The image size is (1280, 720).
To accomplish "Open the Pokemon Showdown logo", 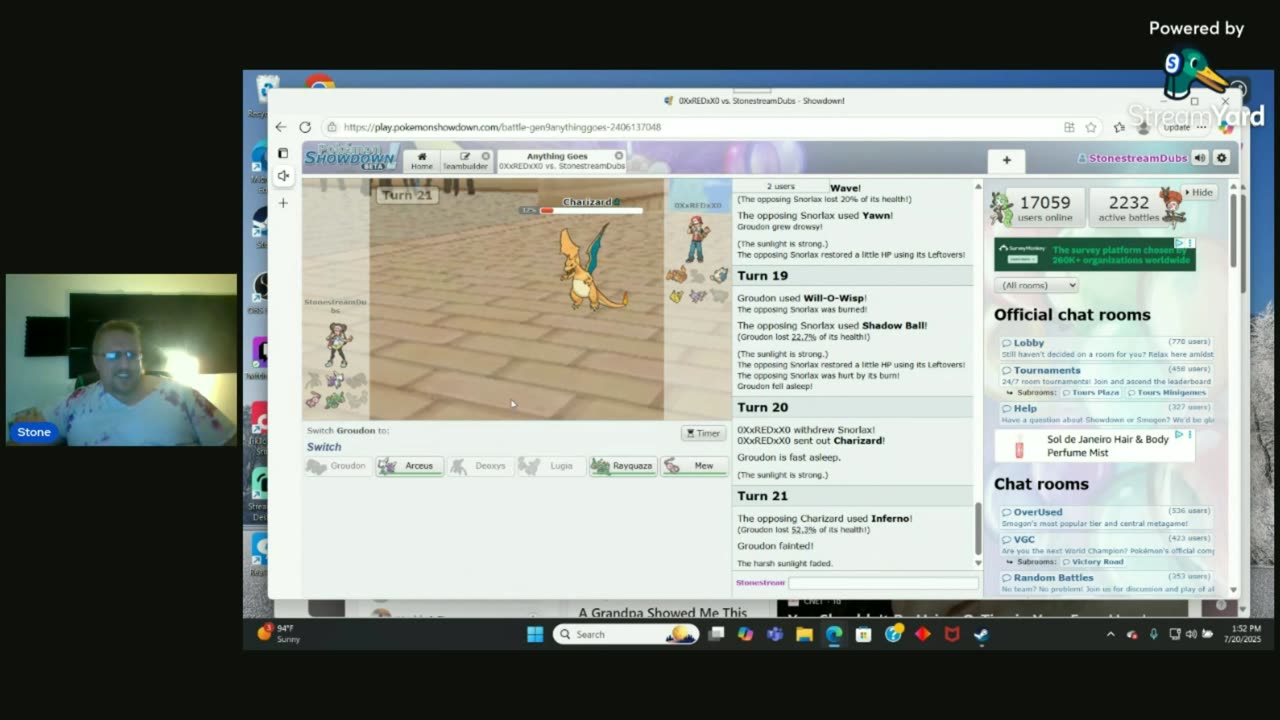I will [350, 158].
